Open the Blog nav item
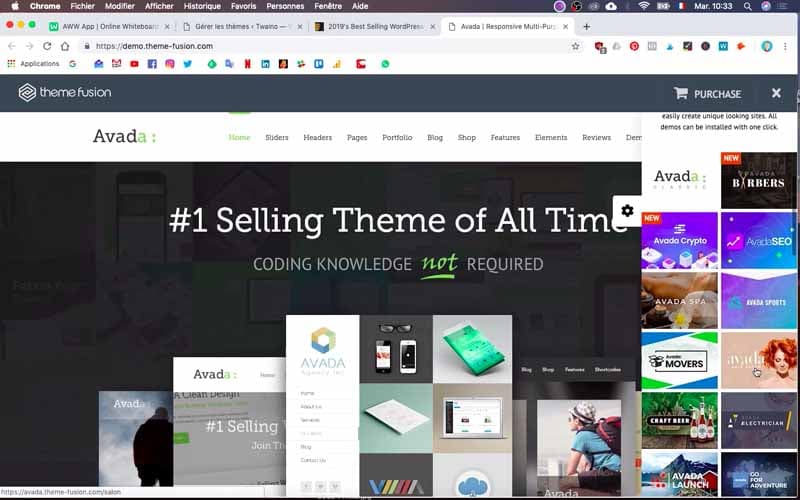This screenshot has height=500, width=800. (435, 137)
